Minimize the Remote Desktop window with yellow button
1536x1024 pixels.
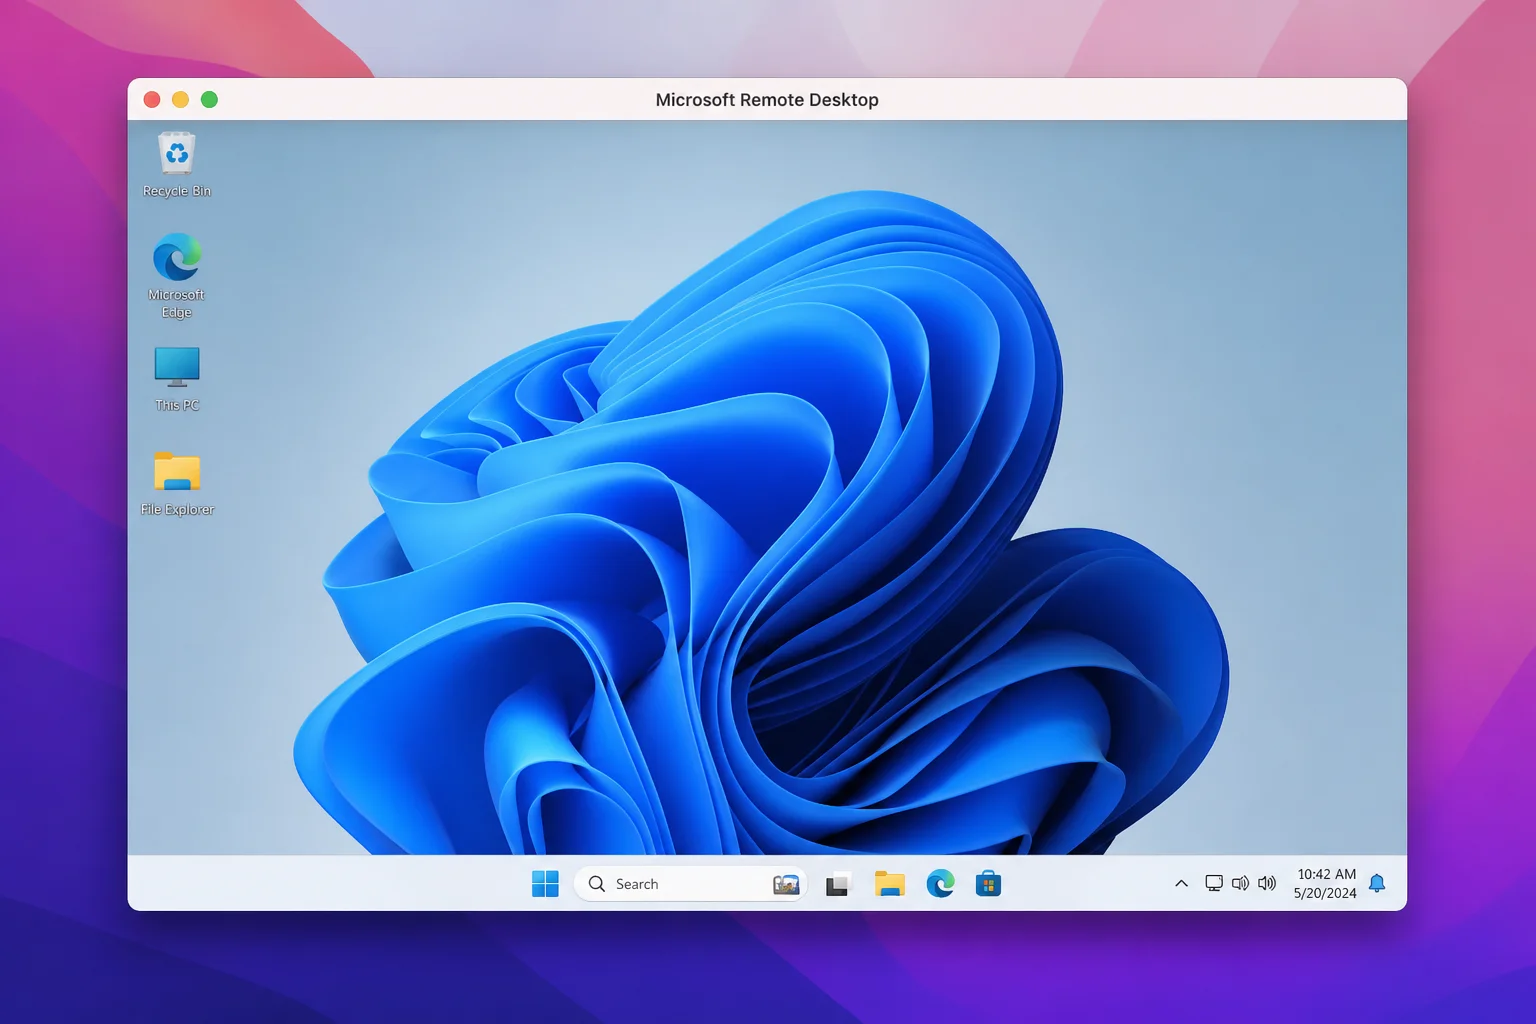pos(180,99)
